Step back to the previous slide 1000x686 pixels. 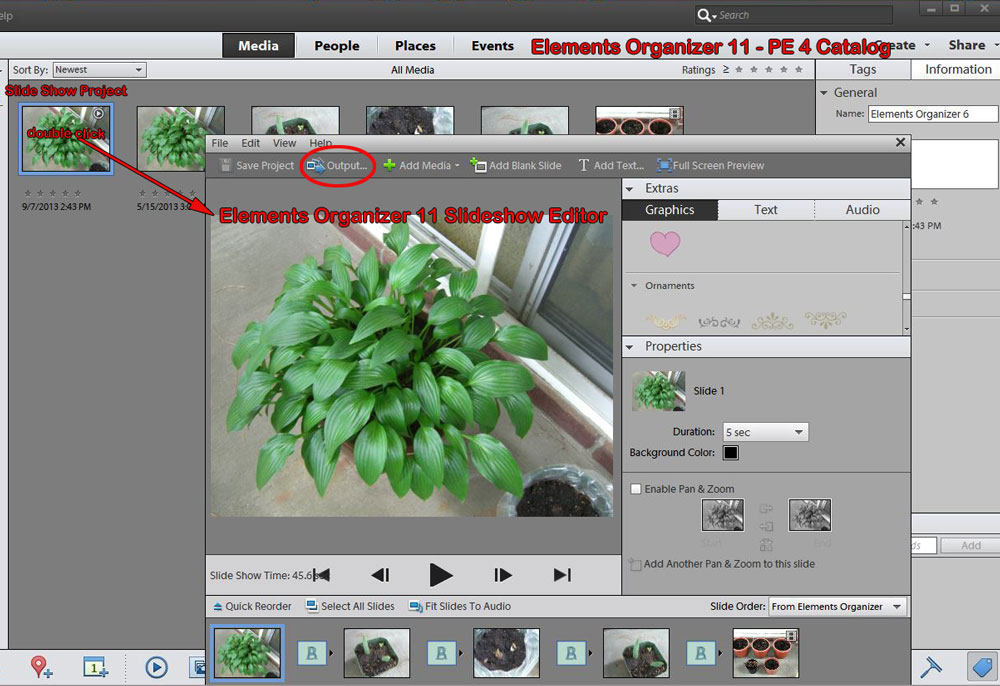pyautogui.click(x=381, y=575)
